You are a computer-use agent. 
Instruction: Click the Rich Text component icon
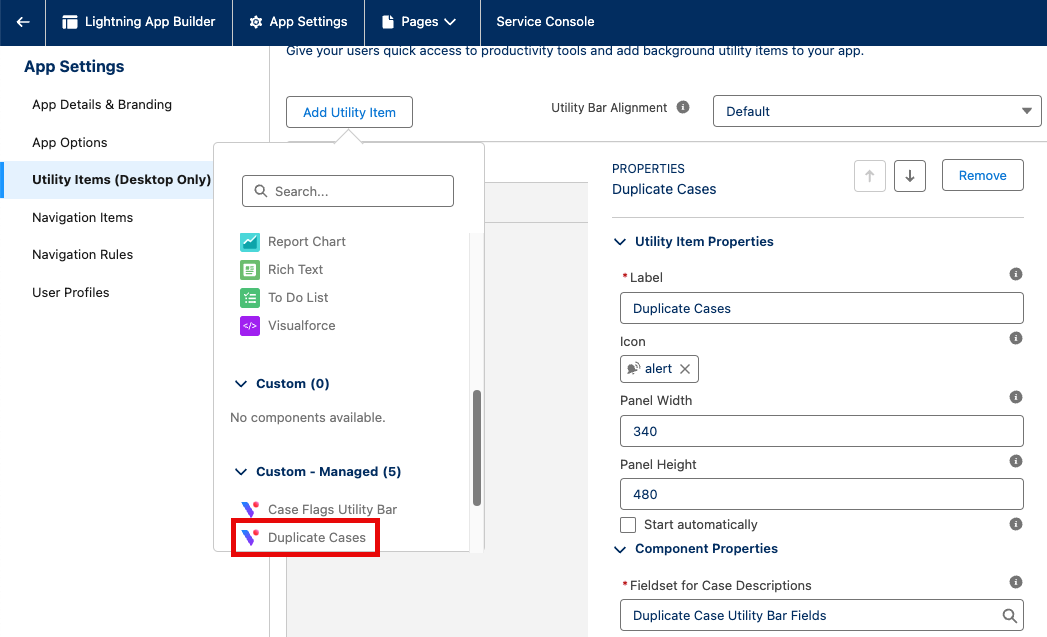point(250,270)
